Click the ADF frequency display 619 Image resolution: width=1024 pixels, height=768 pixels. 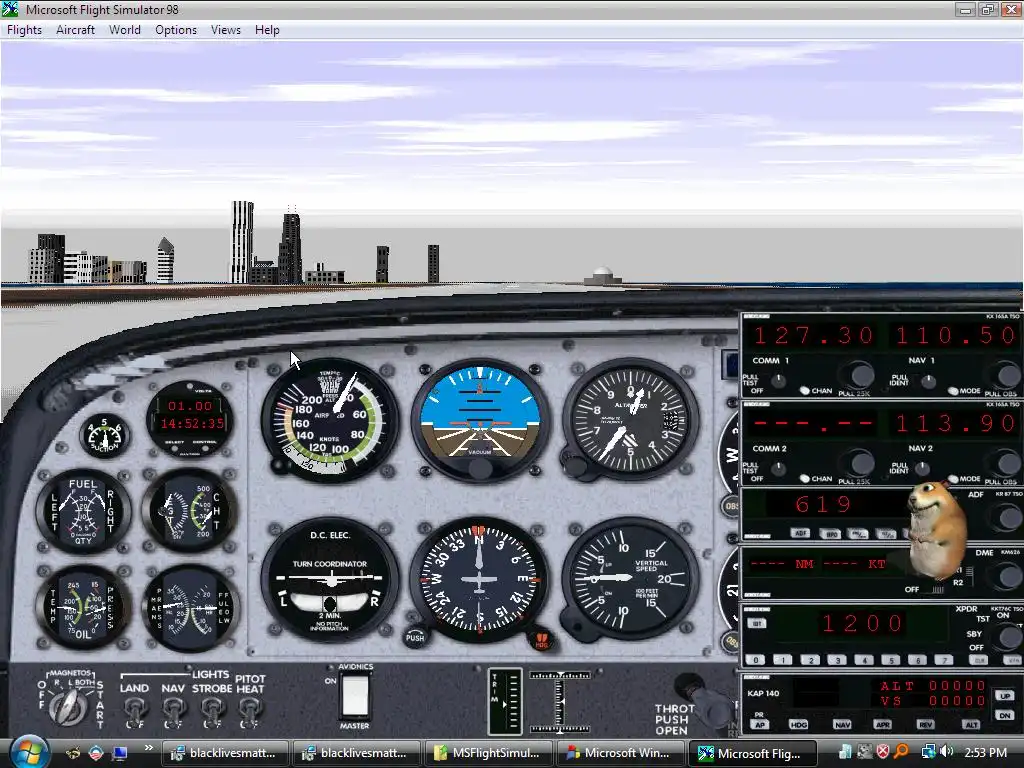click(x=824, y=504)
